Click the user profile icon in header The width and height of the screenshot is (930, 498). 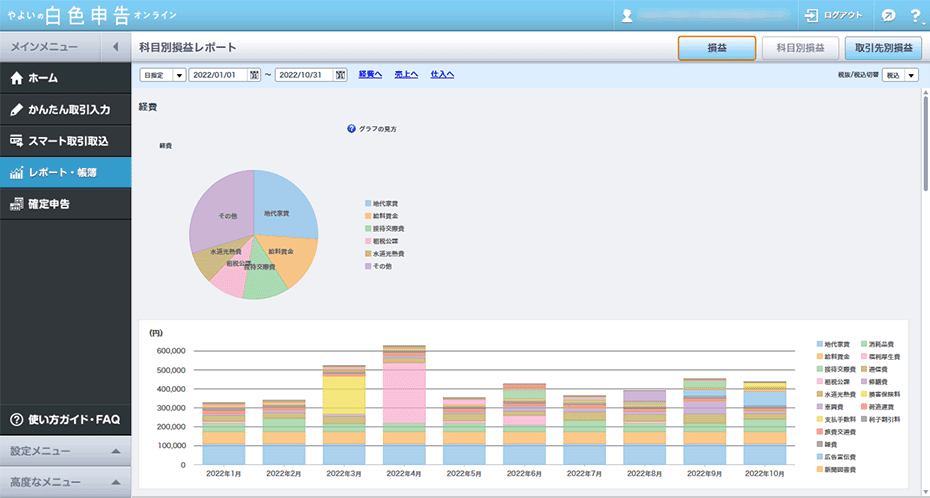627,16
